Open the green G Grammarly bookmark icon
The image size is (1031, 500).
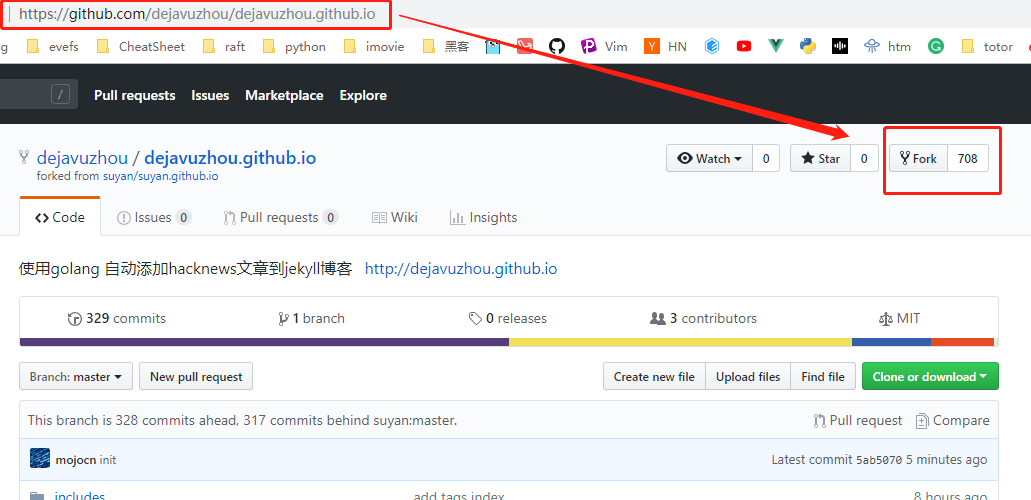pyautogui.click(x=936, y=46)
